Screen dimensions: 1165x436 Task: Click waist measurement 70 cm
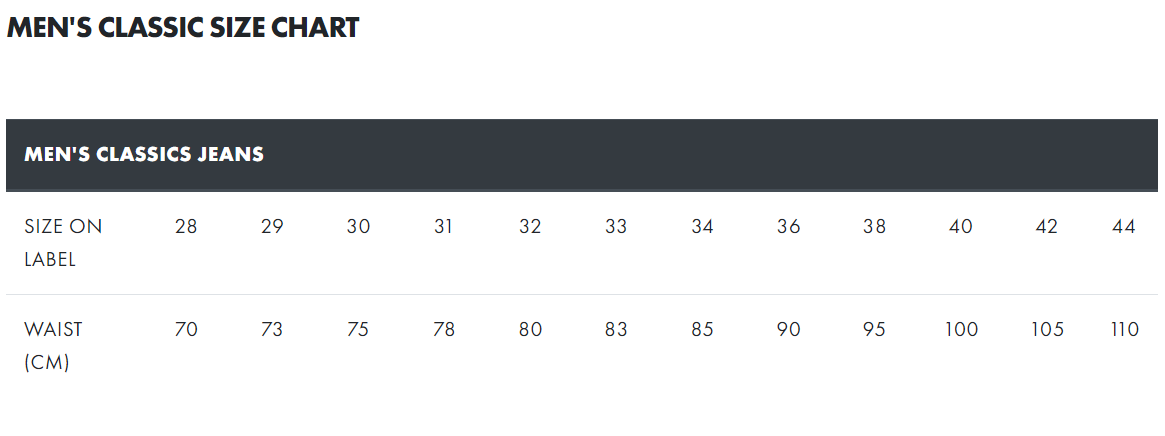pos(186,329)
